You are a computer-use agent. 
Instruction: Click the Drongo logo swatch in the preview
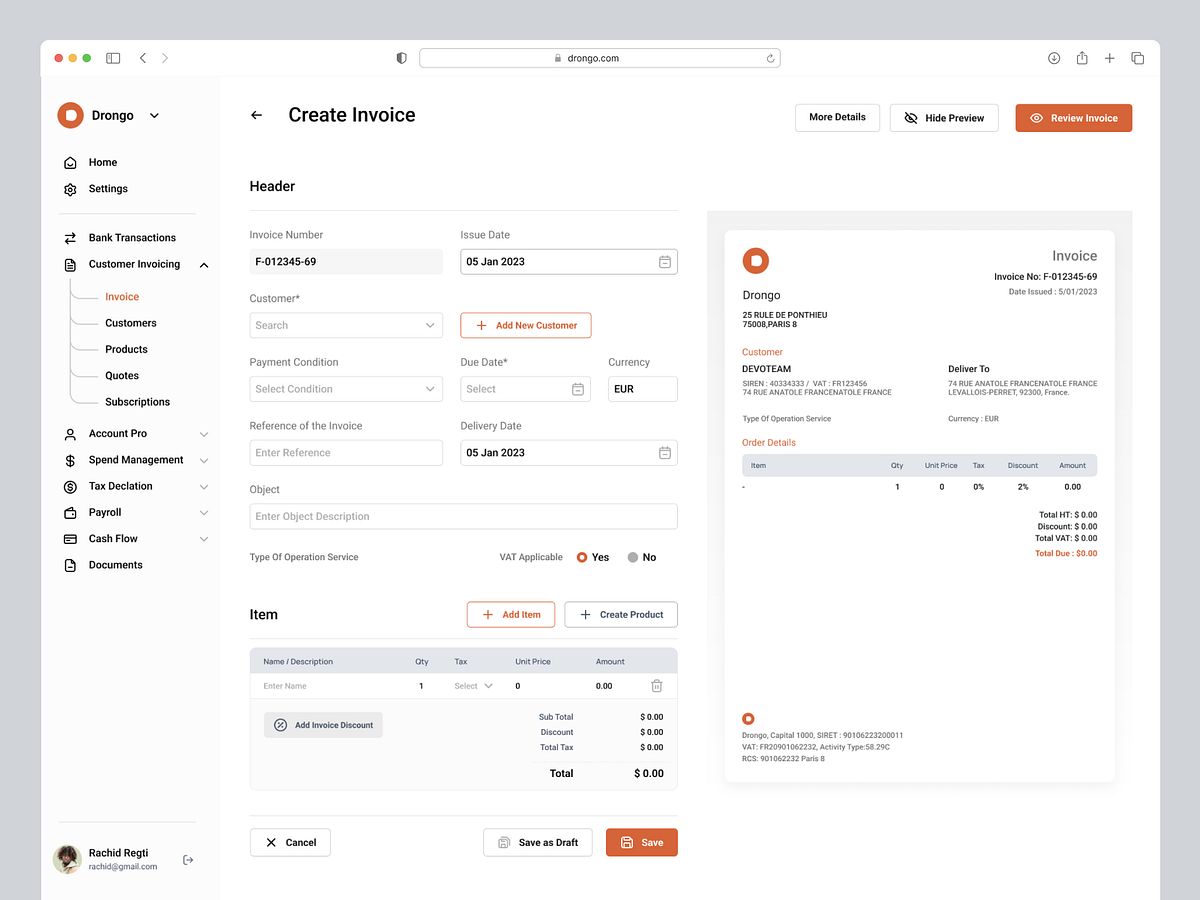755,260
